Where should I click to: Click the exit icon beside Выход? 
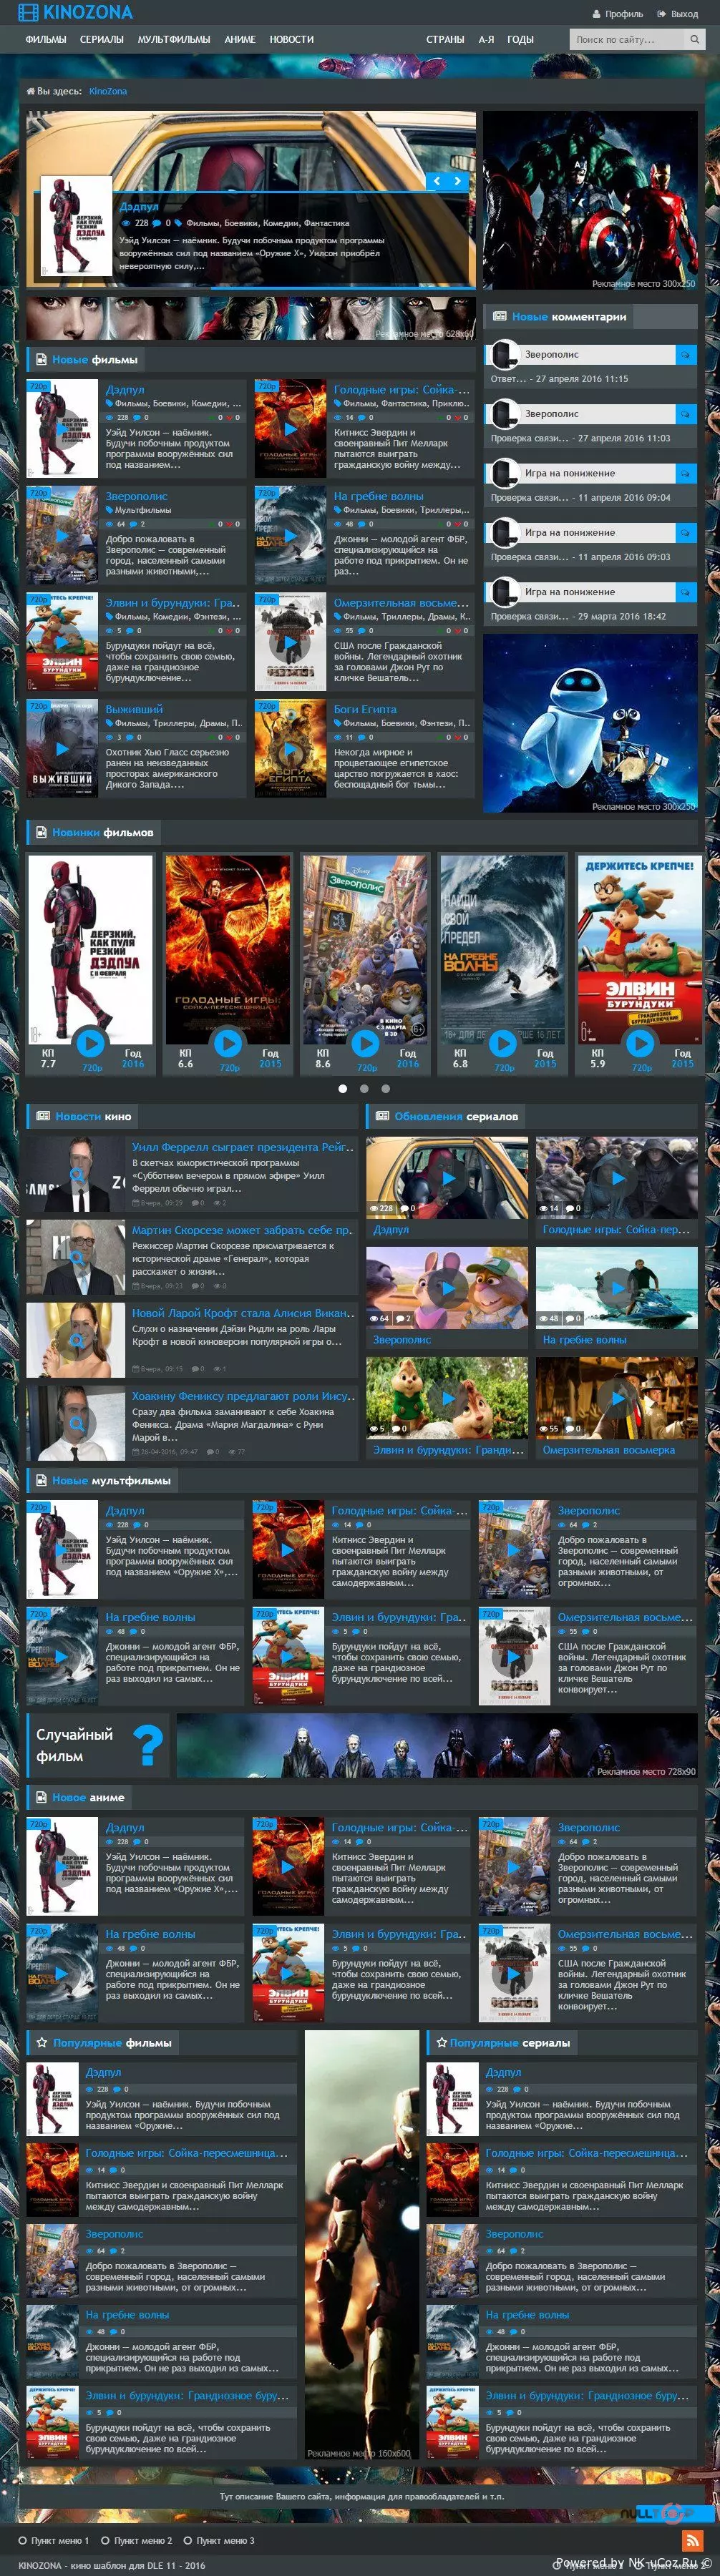tap(662, 14)
